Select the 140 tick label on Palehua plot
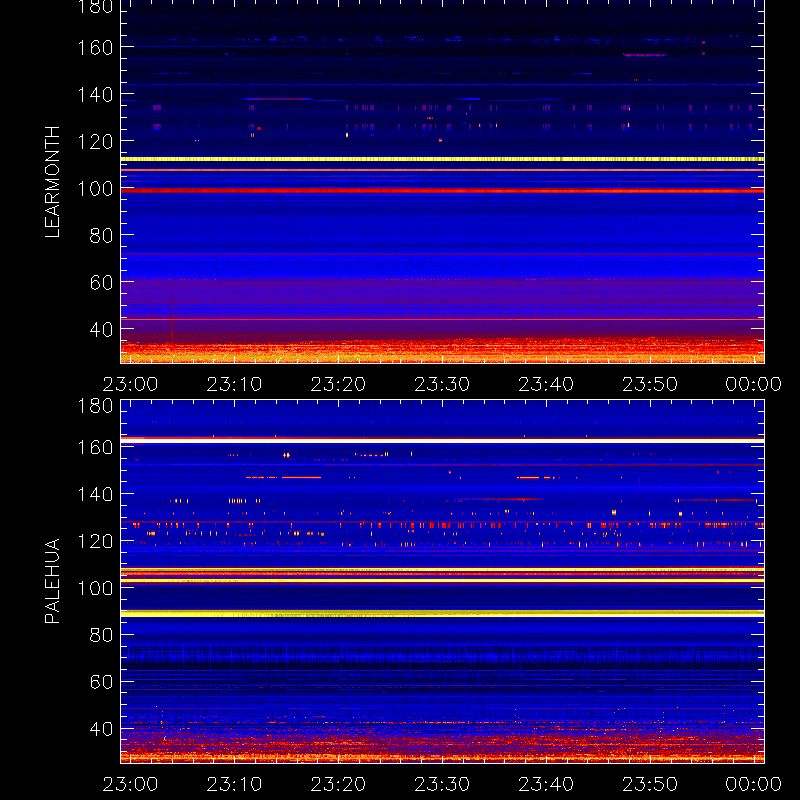The height and width of the screenshot is (800, 800). pos(95,494)
